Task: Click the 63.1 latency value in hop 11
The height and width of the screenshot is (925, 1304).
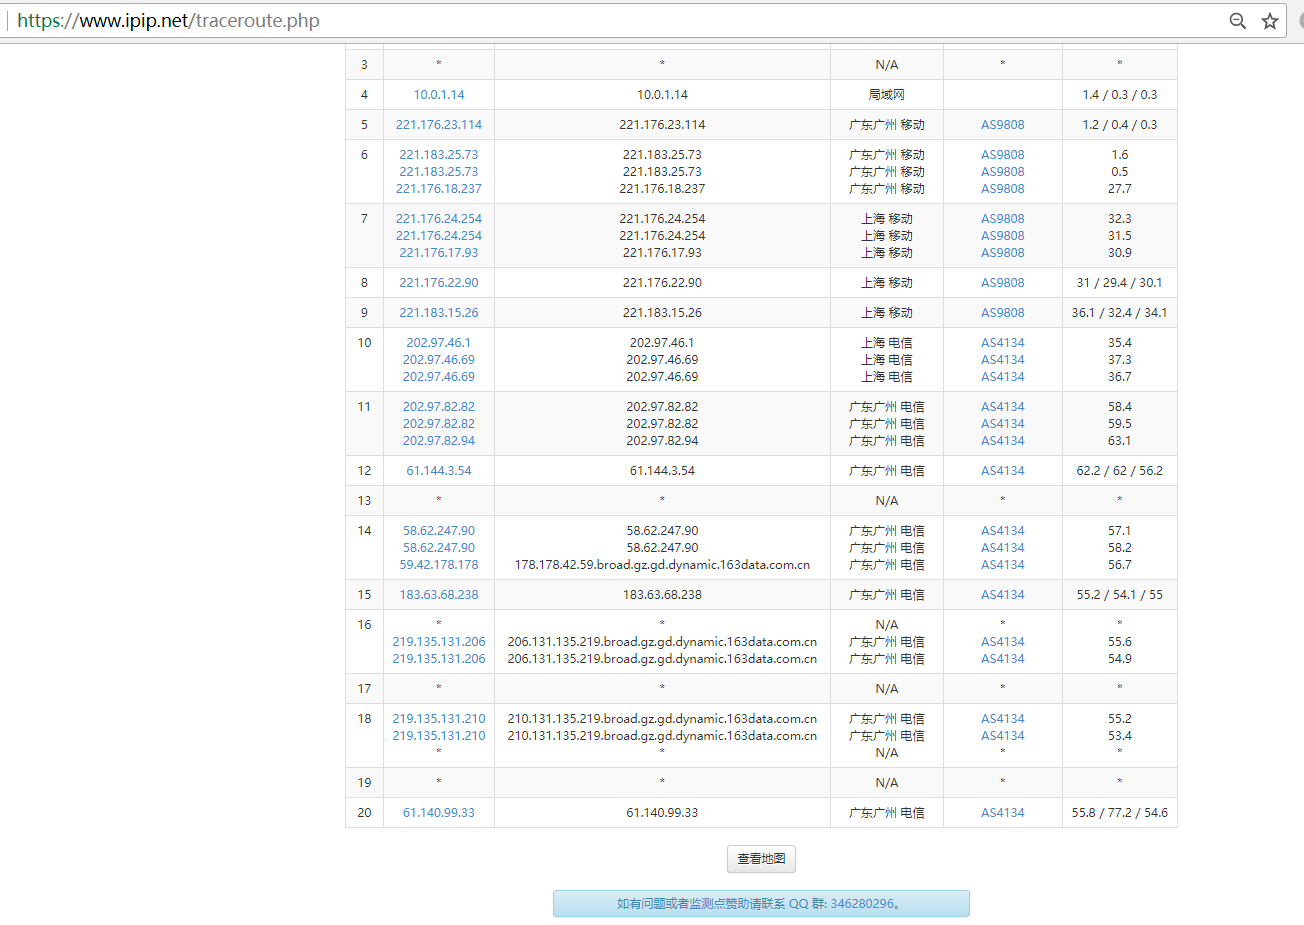Action: pos(1120,441)
